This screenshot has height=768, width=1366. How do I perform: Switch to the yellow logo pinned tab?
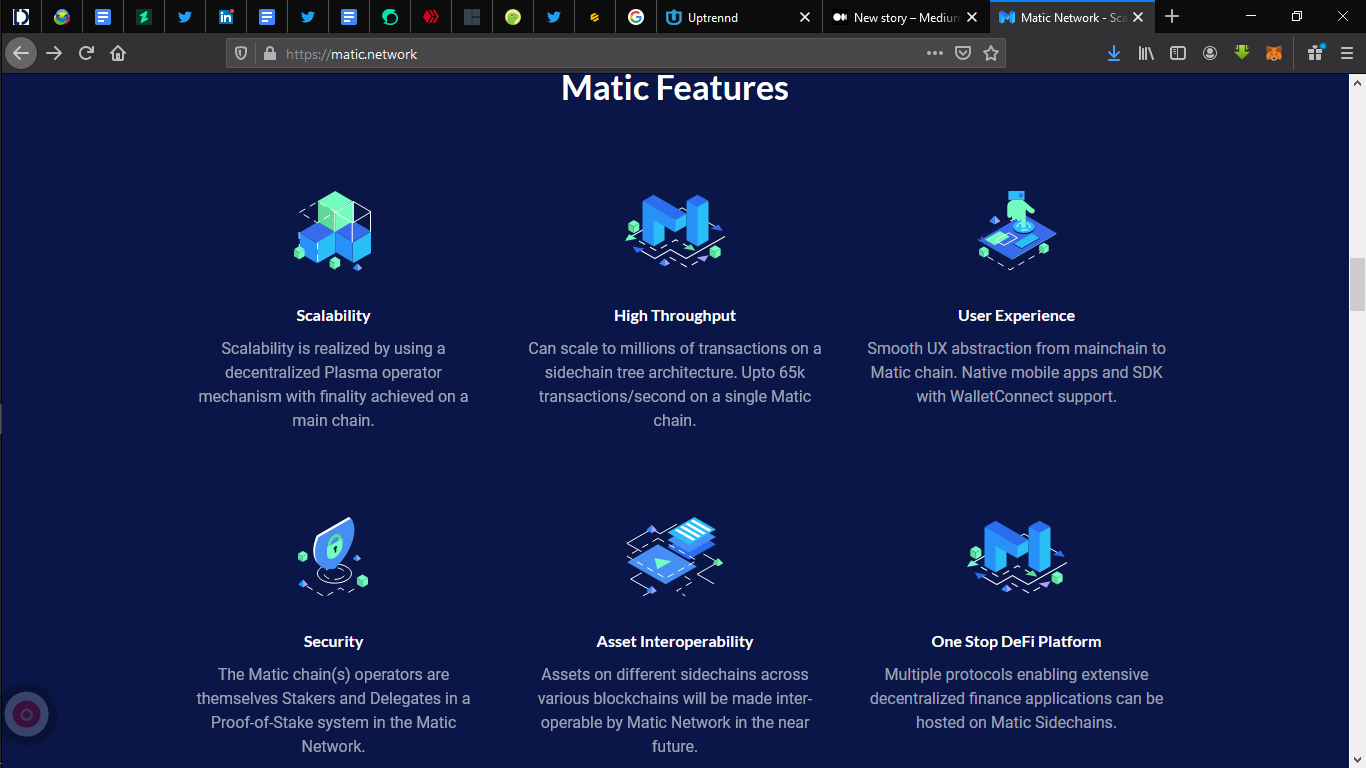pos(595,17)
